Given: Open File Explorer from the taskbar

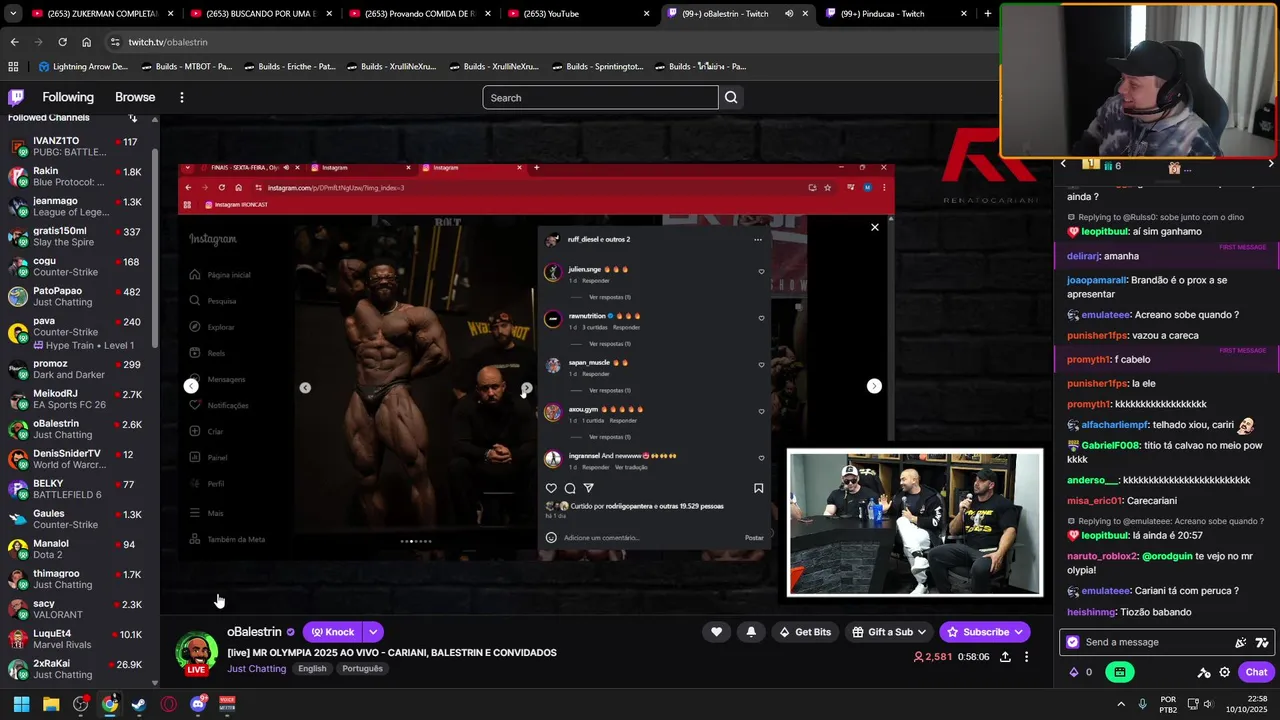Looking at the screenshot, I should pos(51,704).
